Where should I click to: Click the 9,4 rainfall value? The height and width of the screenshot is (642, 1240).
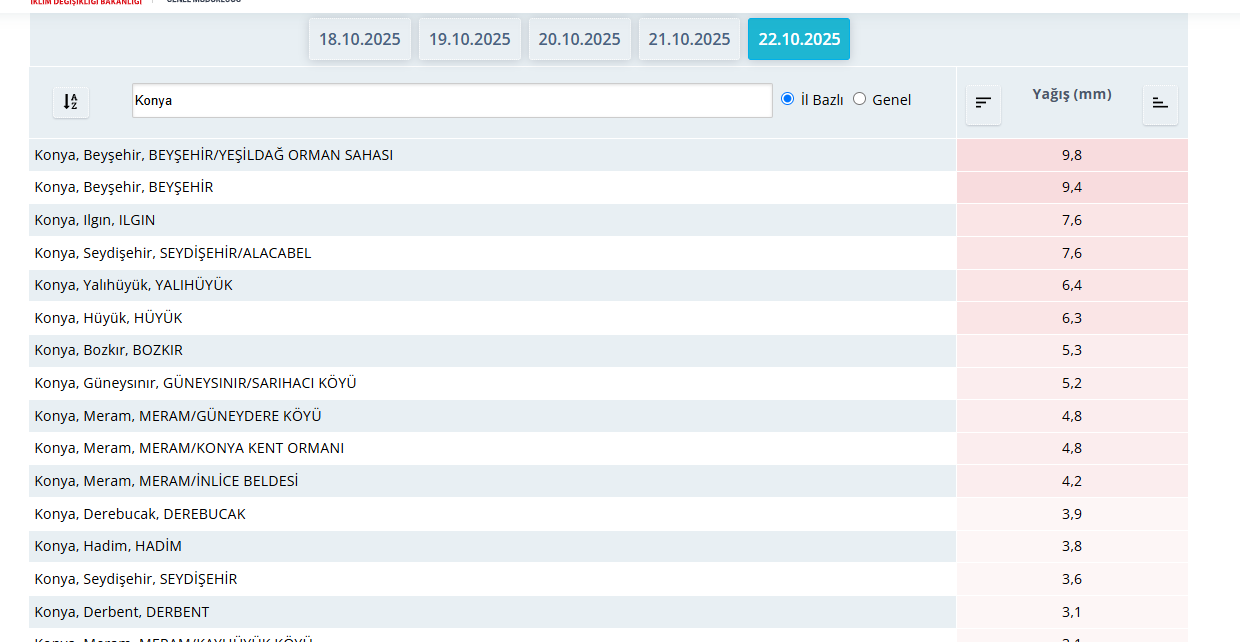(1072, 187)
